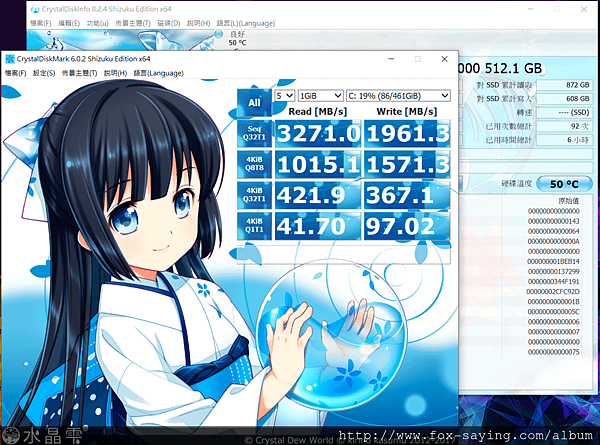
Task: Click the 6 小時 power-on hours value
Action: [565, 140]
